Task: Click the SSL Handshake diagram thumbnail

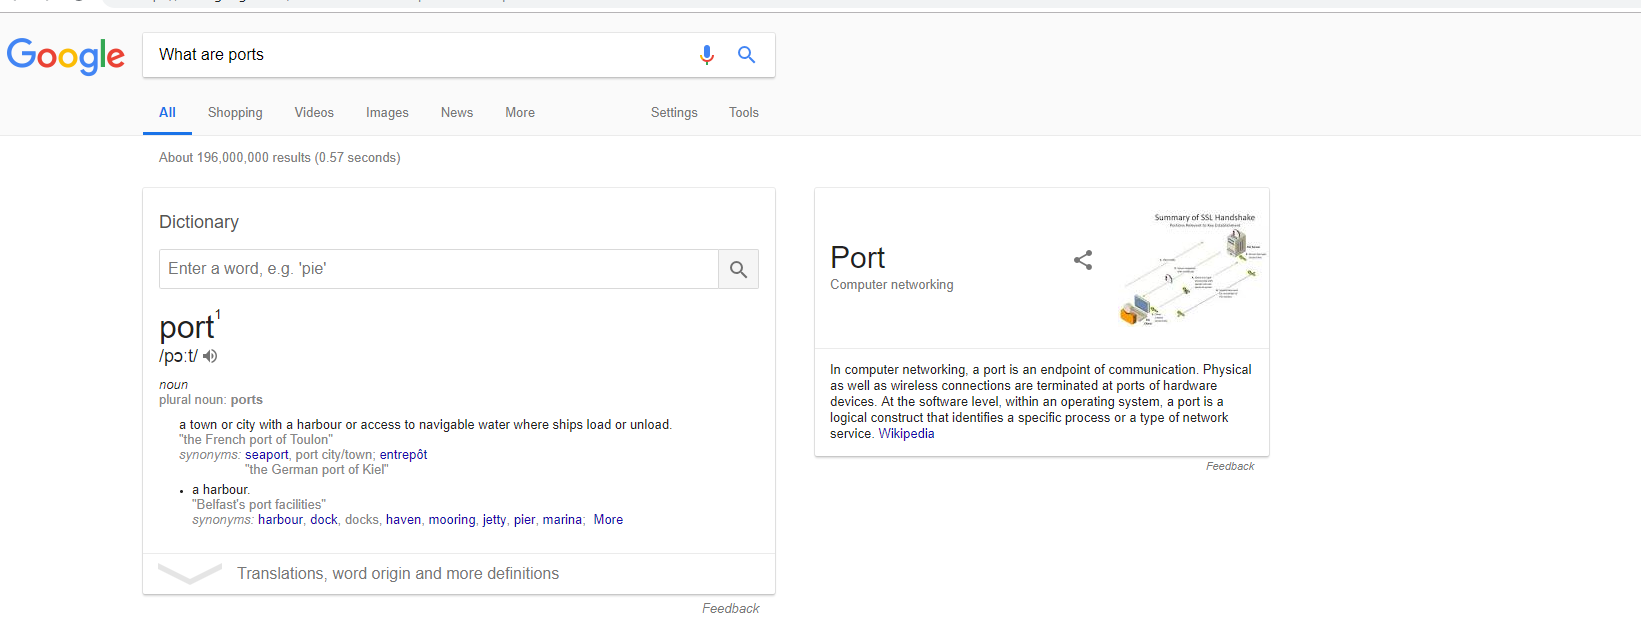Action: (x=1194, y=268)
